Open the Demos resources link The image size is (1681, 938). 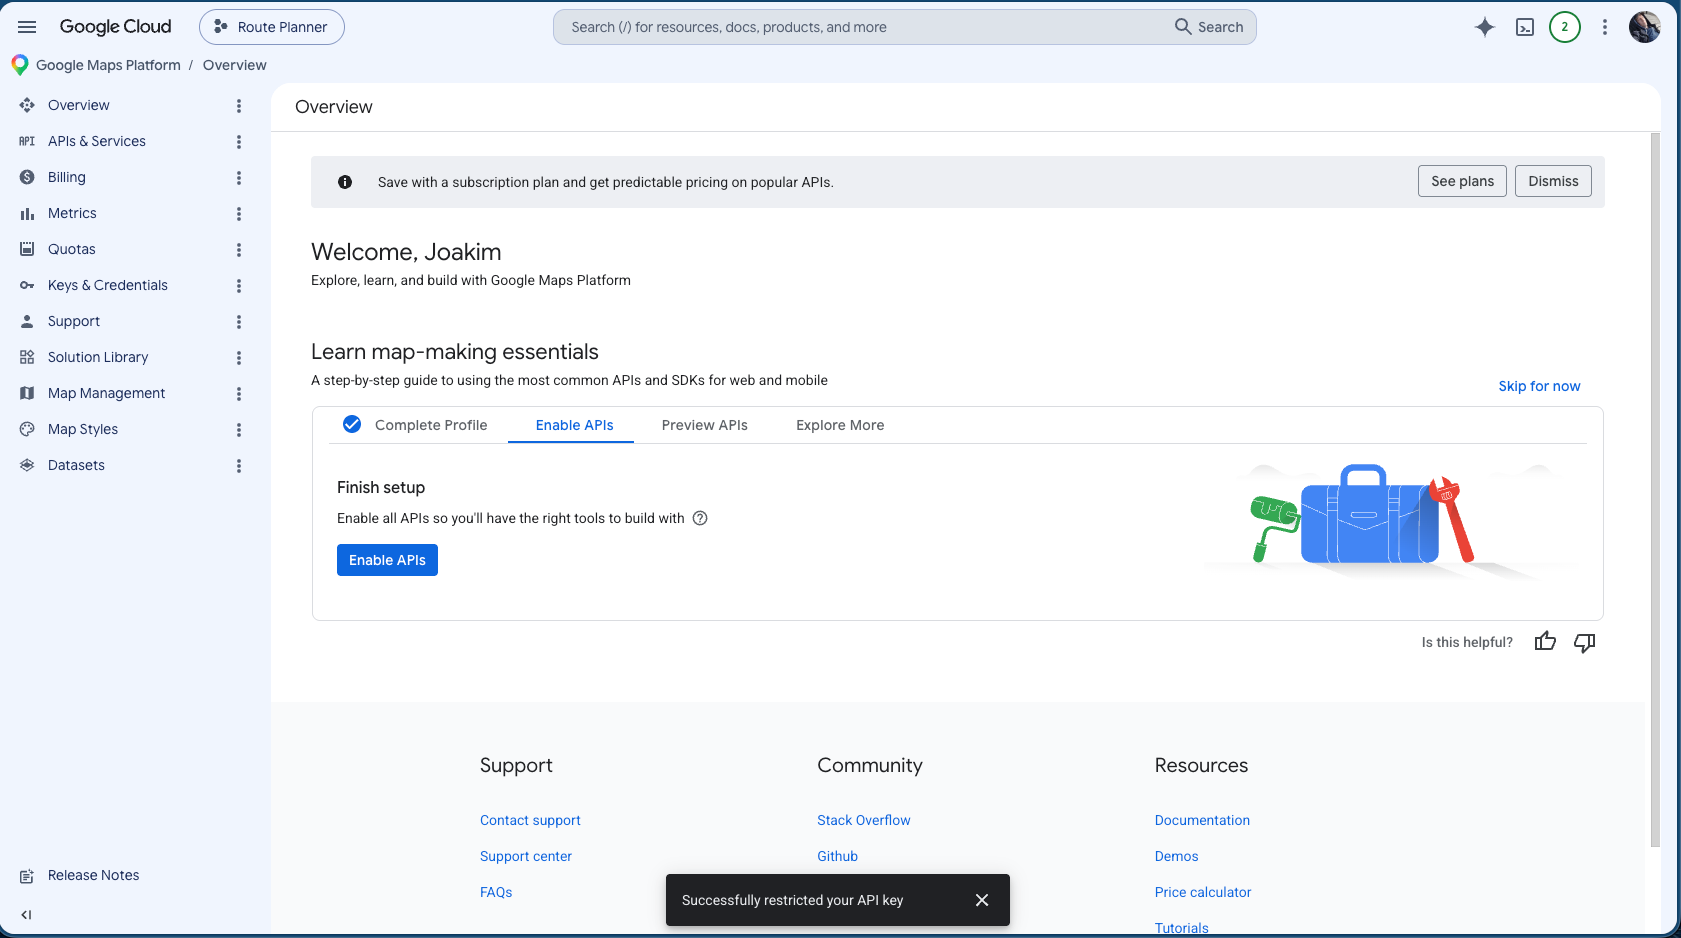1177,856
